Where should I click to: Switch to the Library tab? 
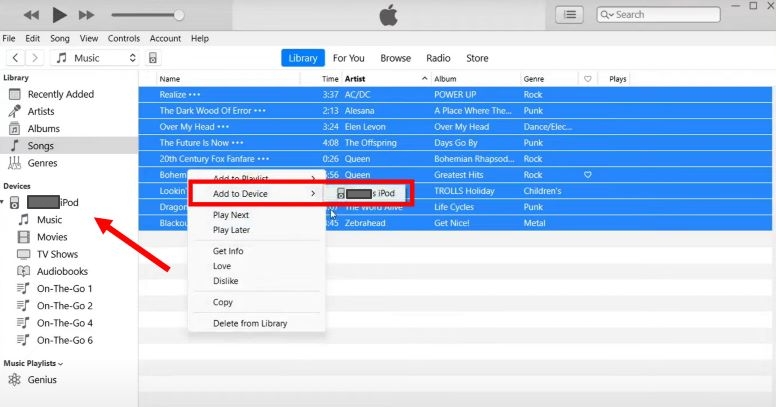pyautogui.click(x=303, y=58)
